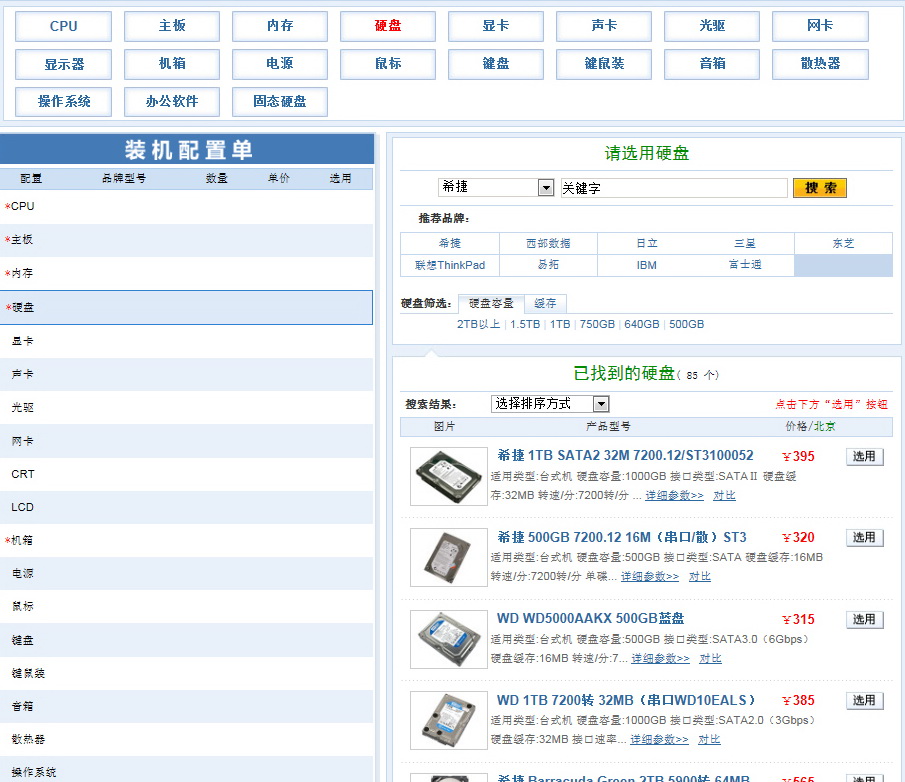
Task: View 详细参数 for 希捷 1TB SATA2
Action: click(674, 495)
